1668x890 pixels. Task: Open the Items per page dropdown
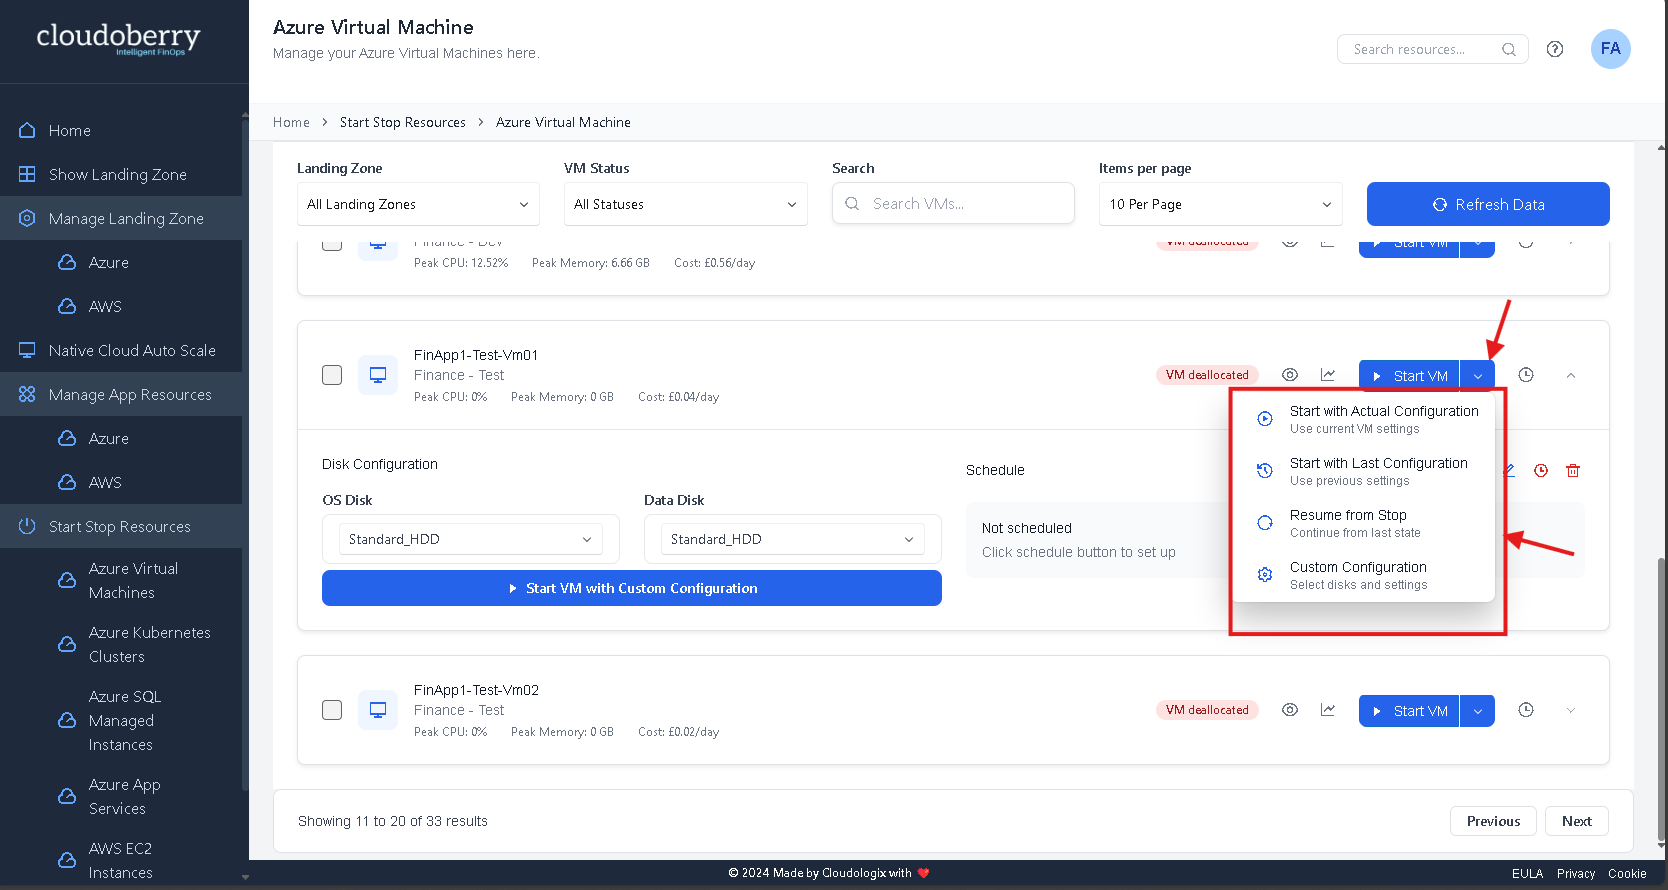(1220, 204)
